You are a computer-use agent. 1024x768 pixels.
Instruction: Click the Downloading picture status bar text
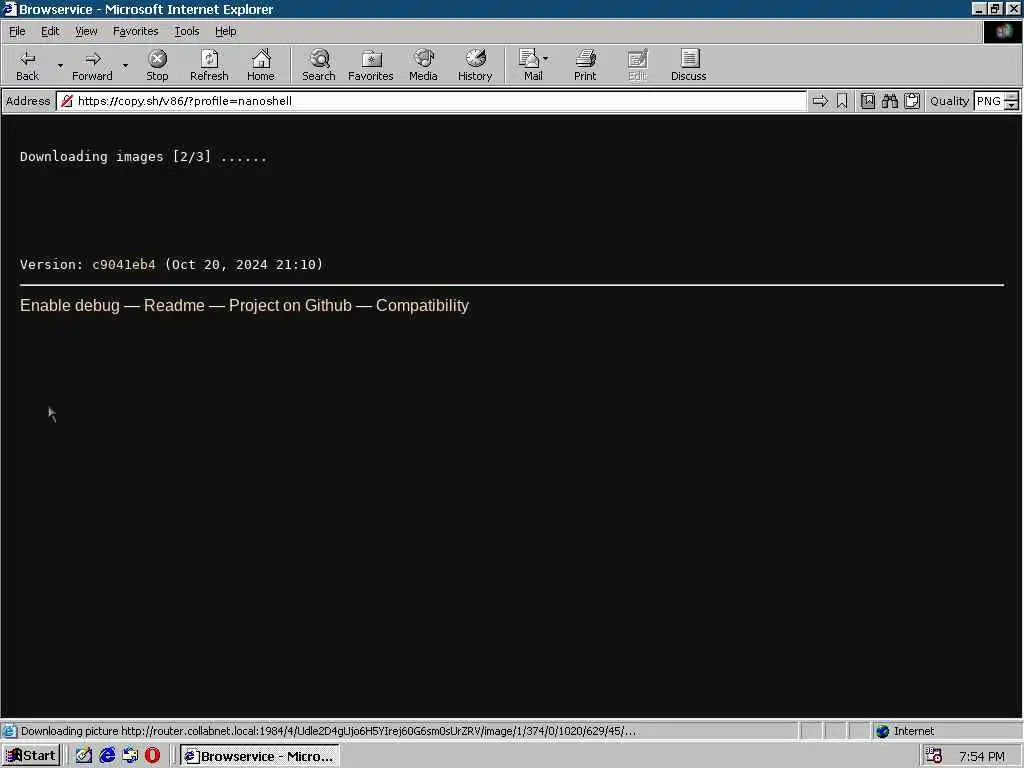(328, 731)
